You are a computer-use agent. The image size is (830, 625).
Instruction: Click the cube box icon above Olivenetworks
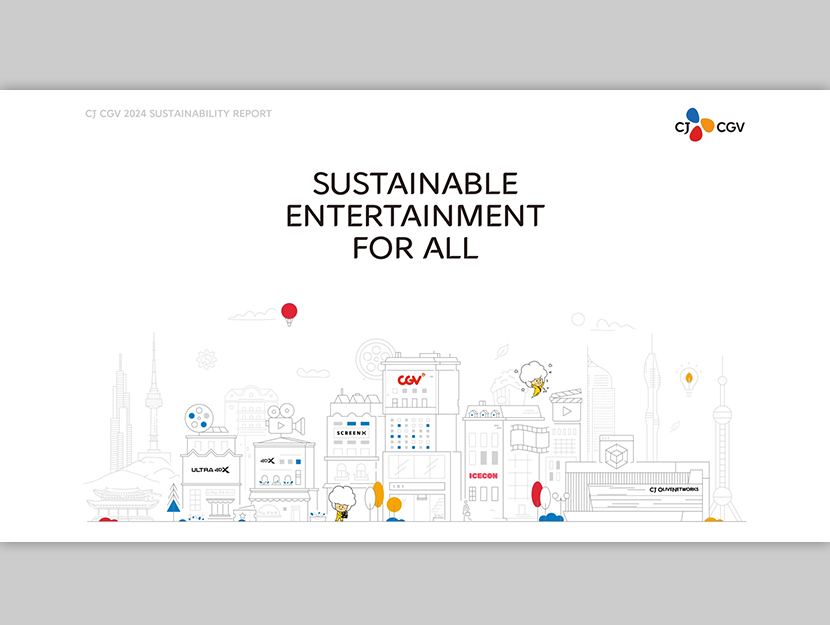(x=618, y=455)
